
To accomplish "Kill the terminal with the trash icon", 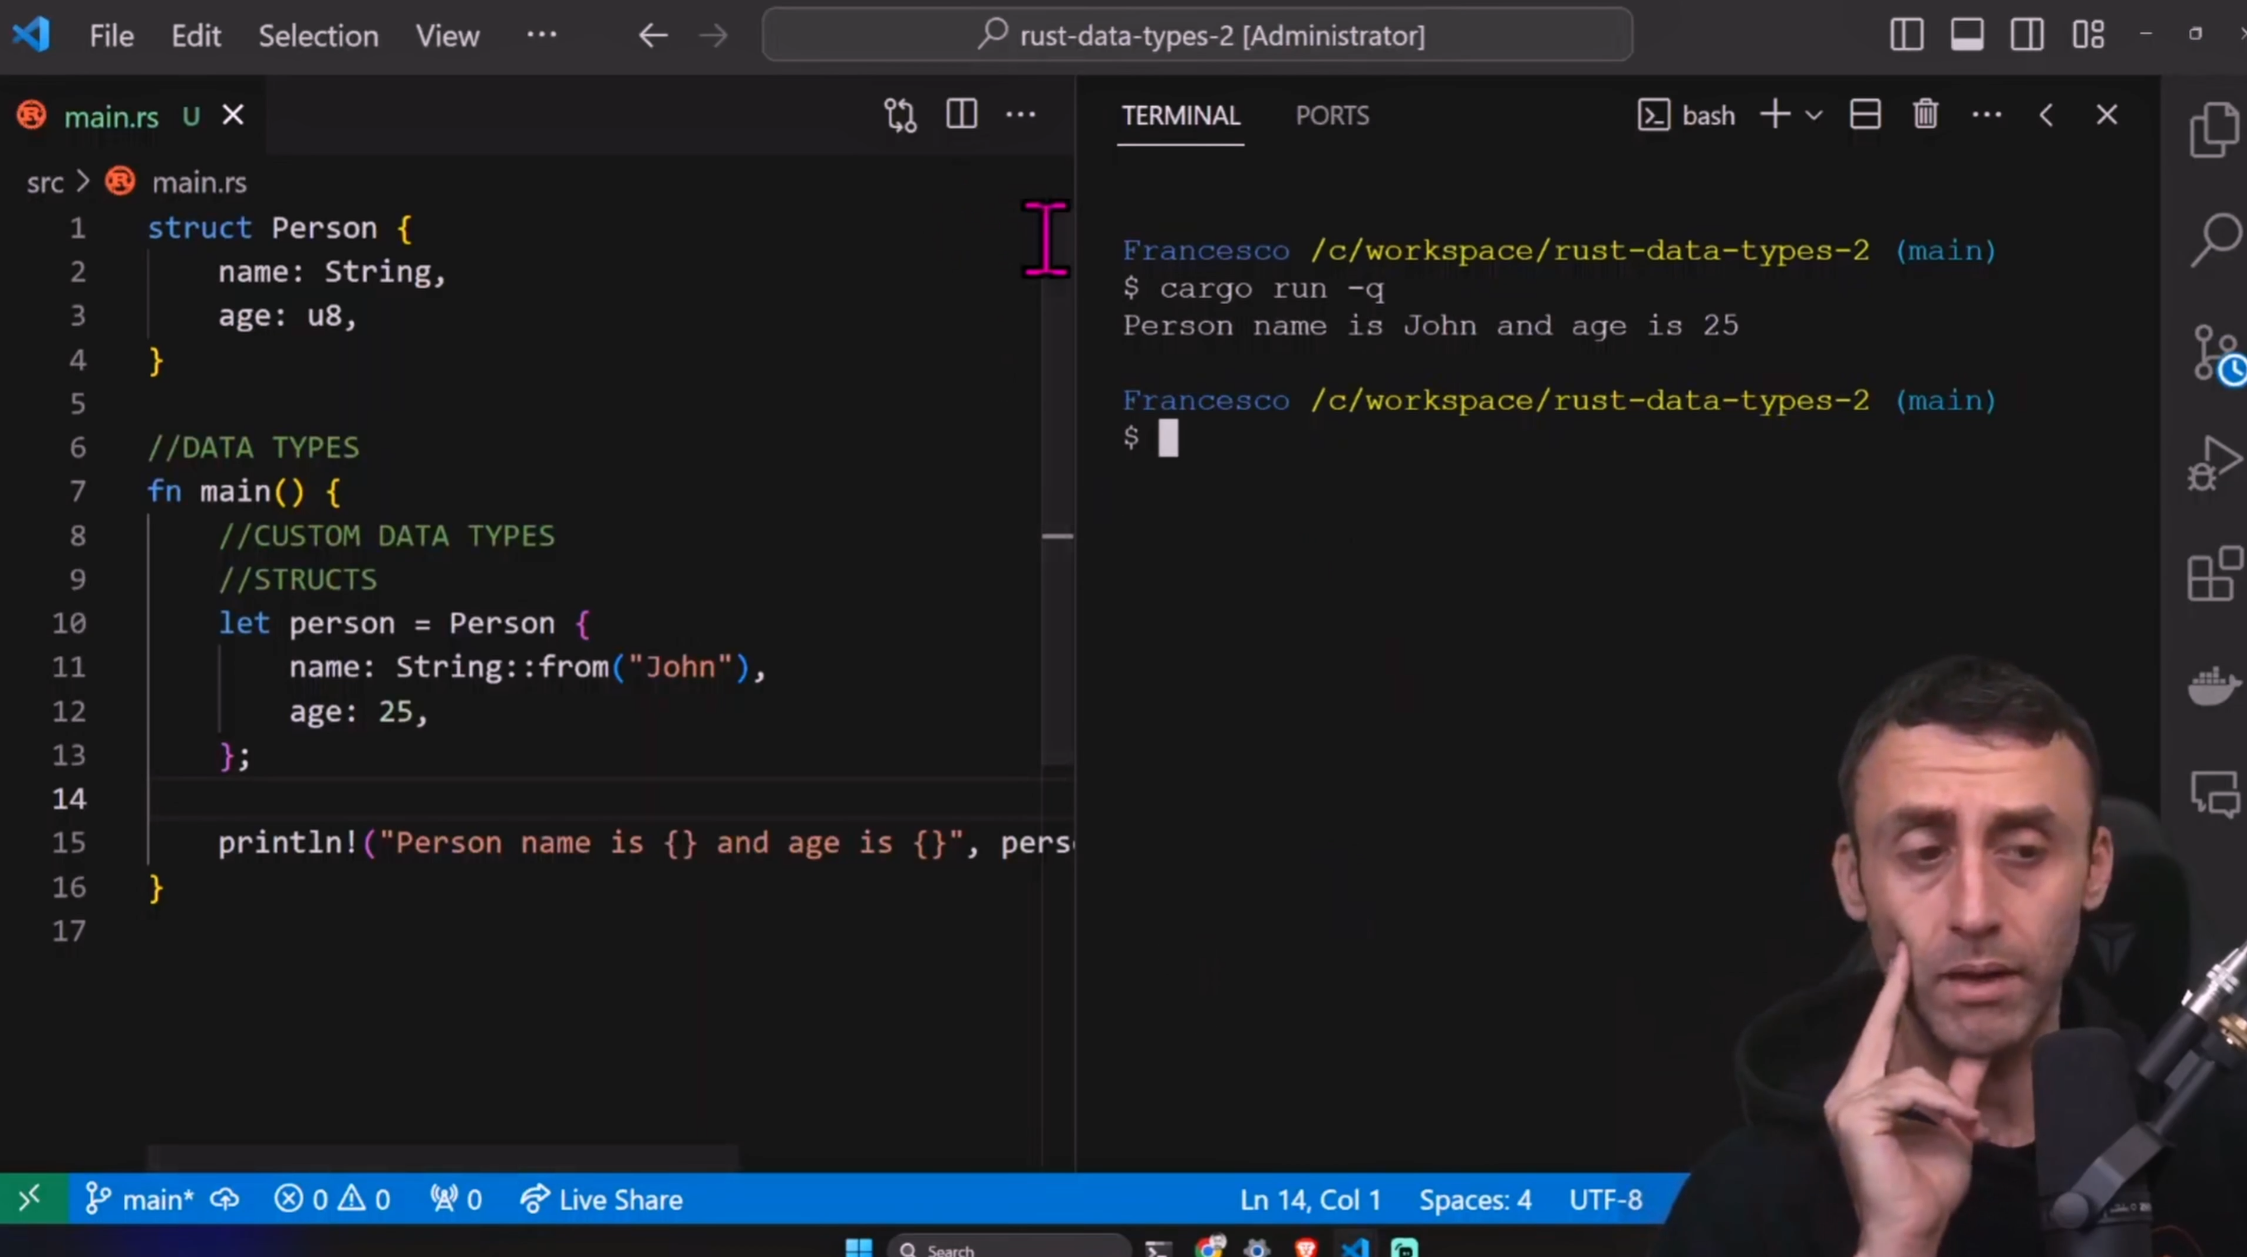I will (x=1925, y=114).
